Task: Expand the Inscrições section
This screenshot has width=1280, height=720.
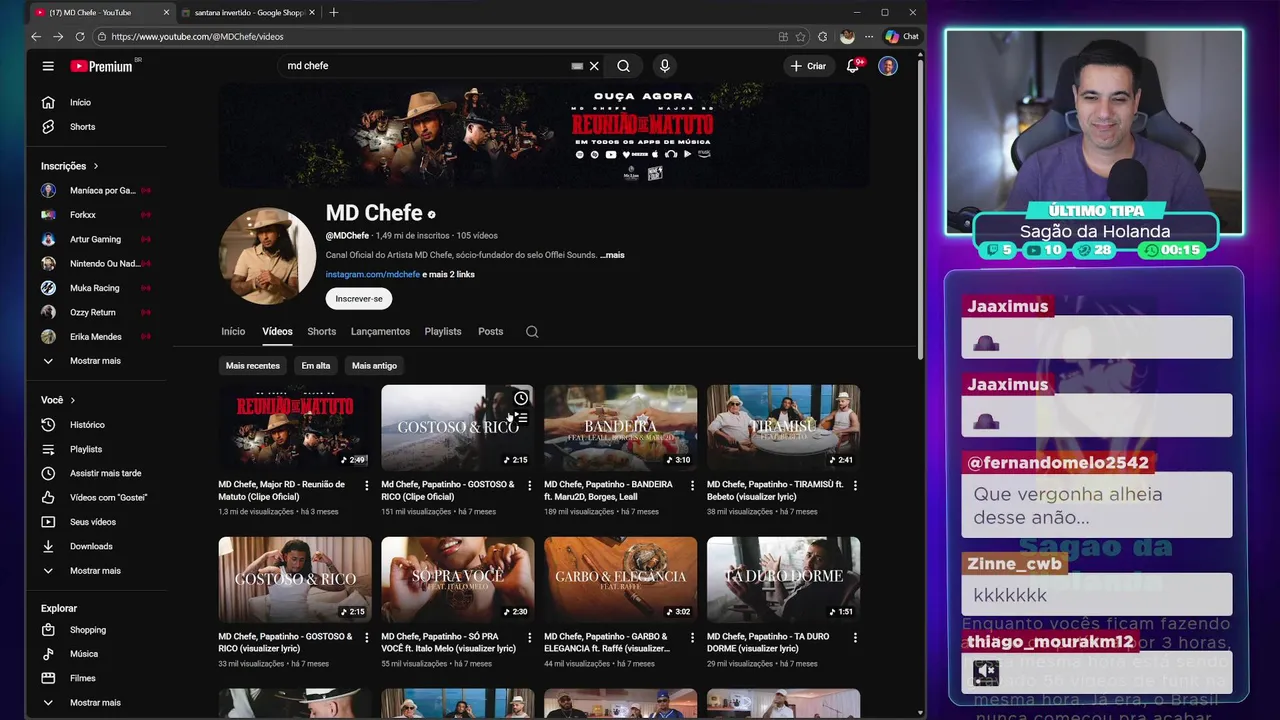Action: pos(70,166)
